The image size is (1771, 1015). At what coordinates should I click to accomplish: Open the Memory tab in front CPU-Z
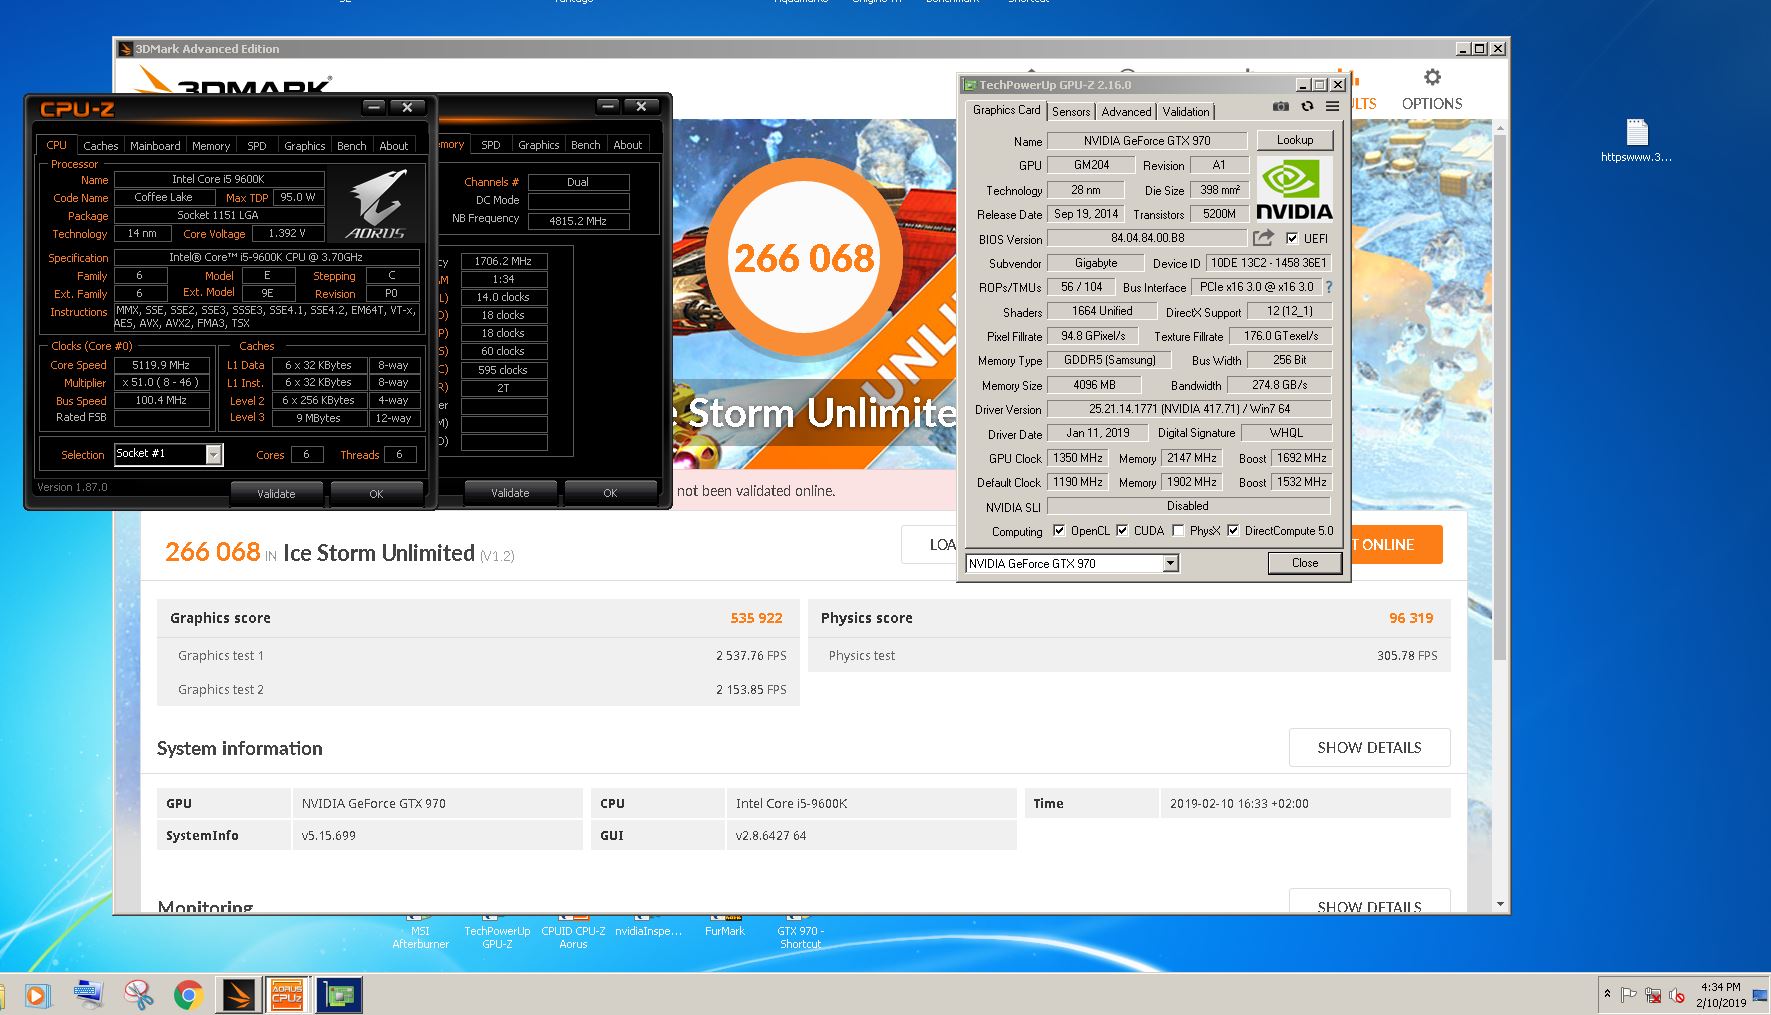point(211,145)
